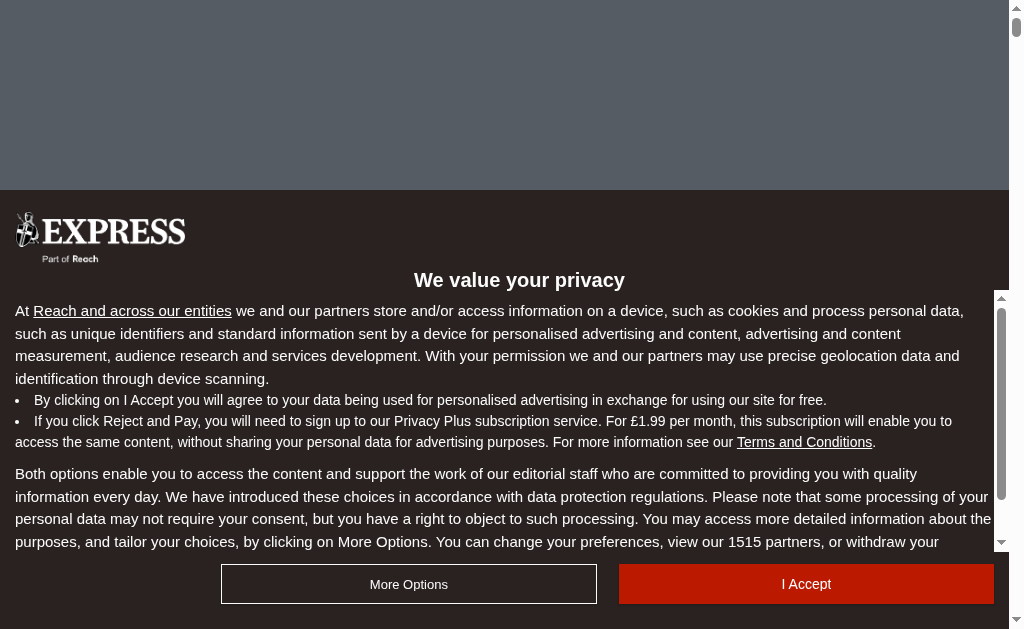Click the consent scrollbar track below thumb

pyautogui.click(x=1001, y=518)
